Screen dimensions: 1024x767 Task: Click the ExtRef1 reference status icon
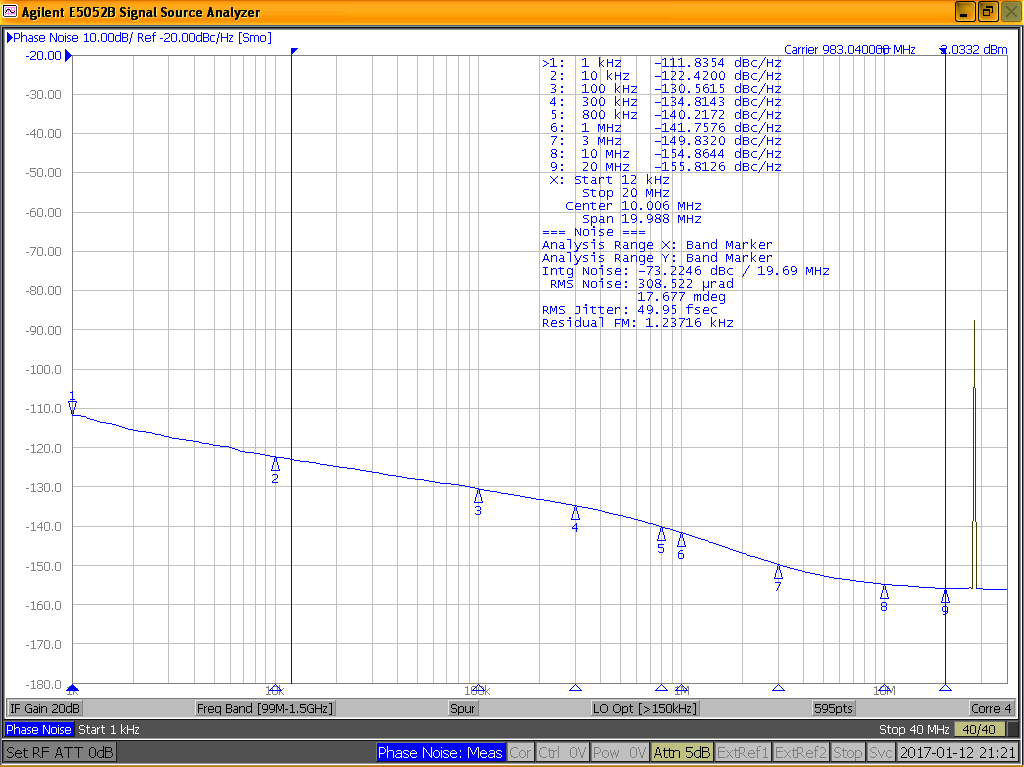click(x=743, y=752)
